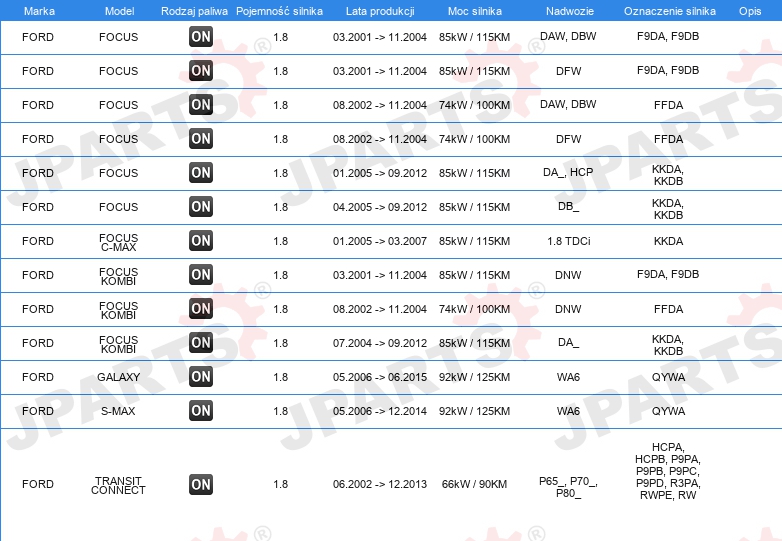Image resolution: width=782 pixels, height=541 pixels.
Task: Click the P65_, P70_, P80_ body cell
Action: [569, 487]
